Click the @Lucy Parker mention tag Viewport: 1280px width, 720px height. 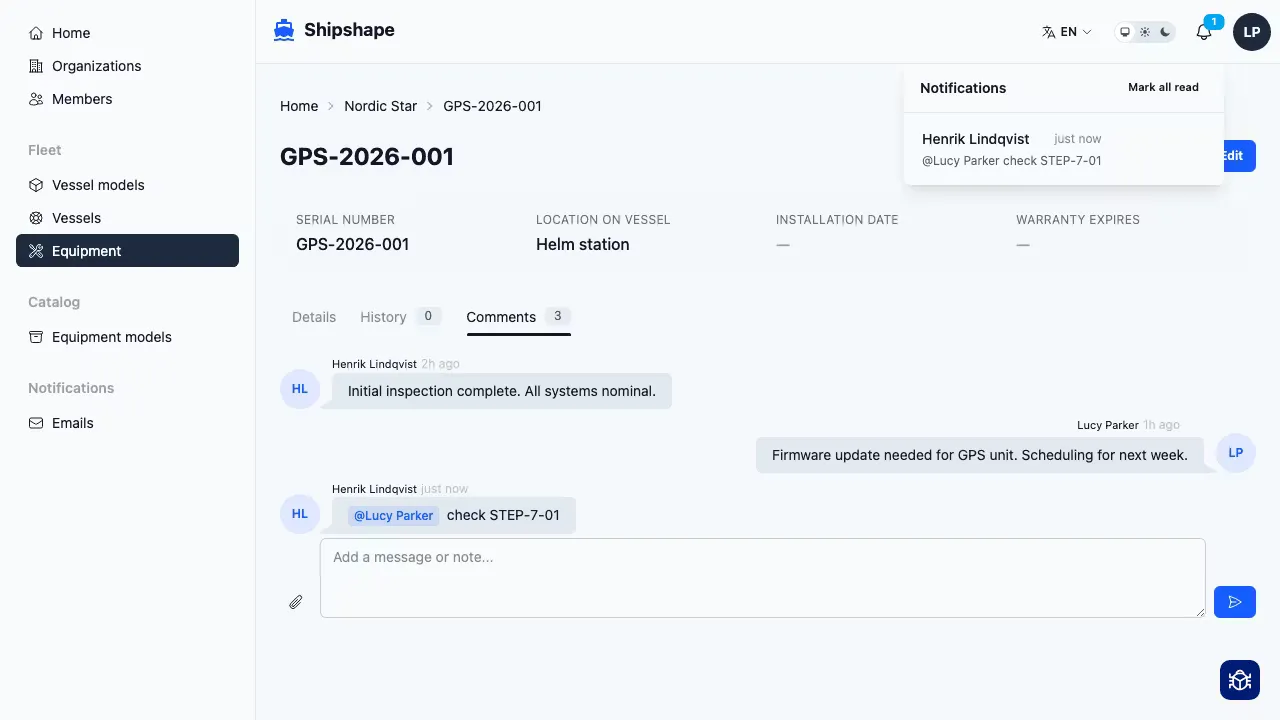(393, 516)
